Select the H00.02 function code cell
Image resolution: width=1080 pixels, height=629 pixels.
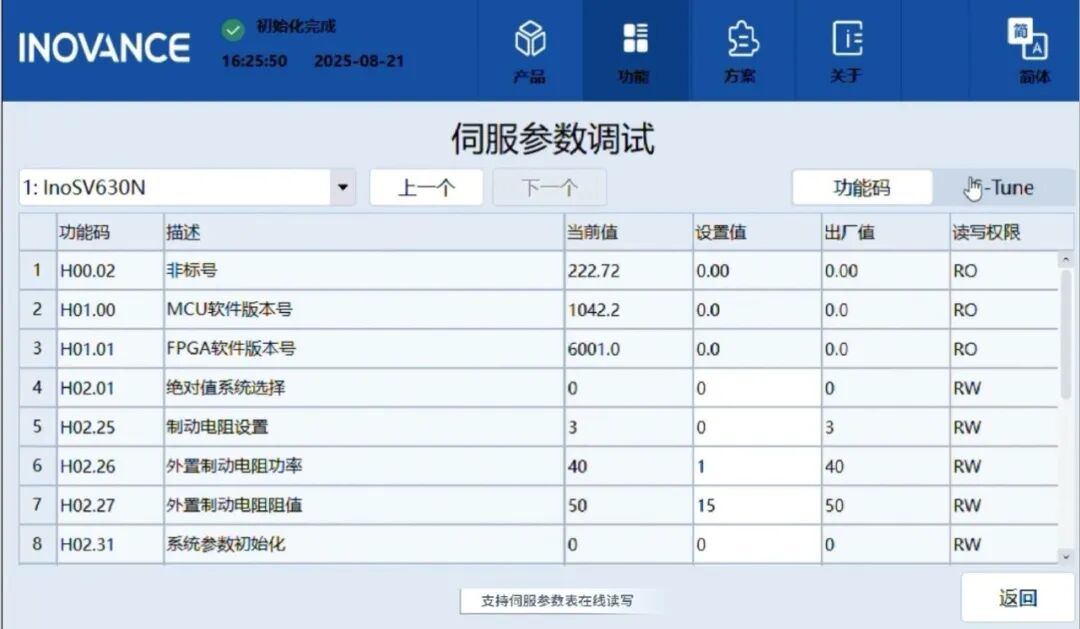pos(110,271)
